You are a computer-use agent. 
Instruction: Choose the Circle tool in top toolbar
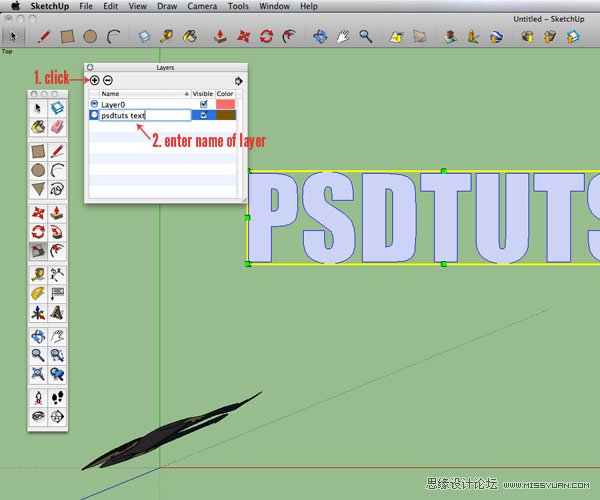click(90, 37)
